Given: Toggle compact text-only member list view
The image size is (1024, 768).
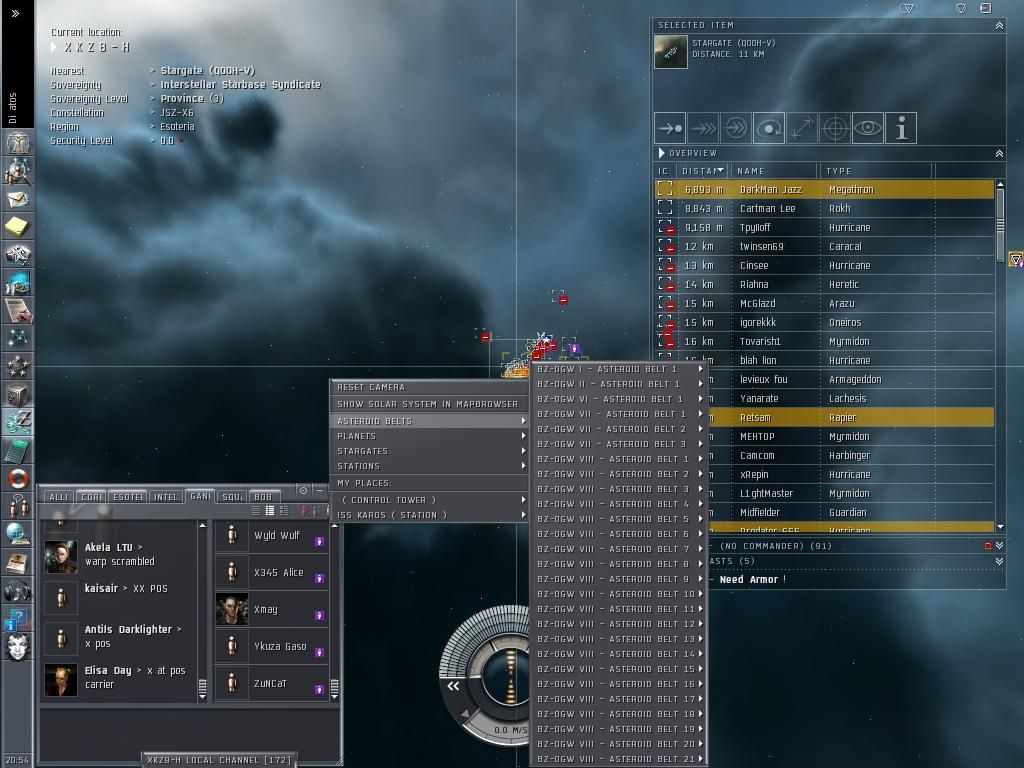Looking at the screenshot, I should pyautogui.click(x=256, y=511).
